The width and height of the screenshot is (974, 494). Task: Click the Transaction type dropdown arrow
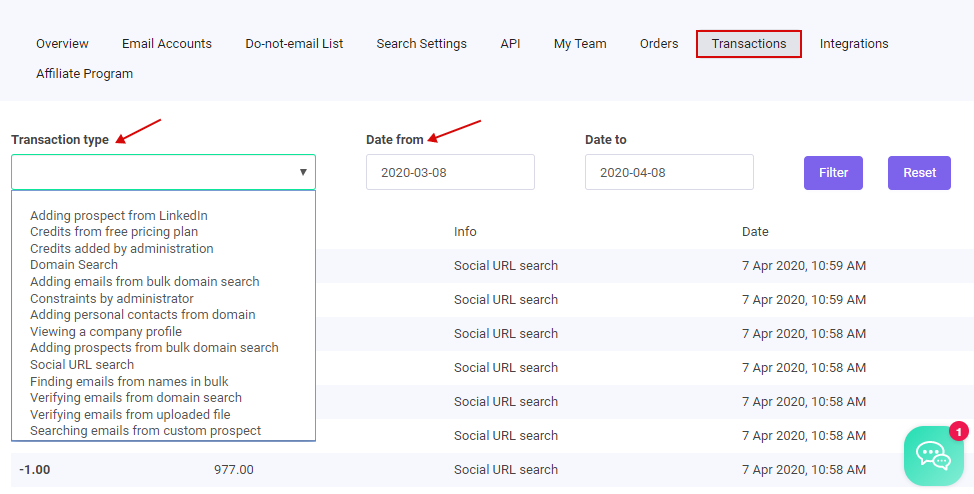[x=303, y=172]
